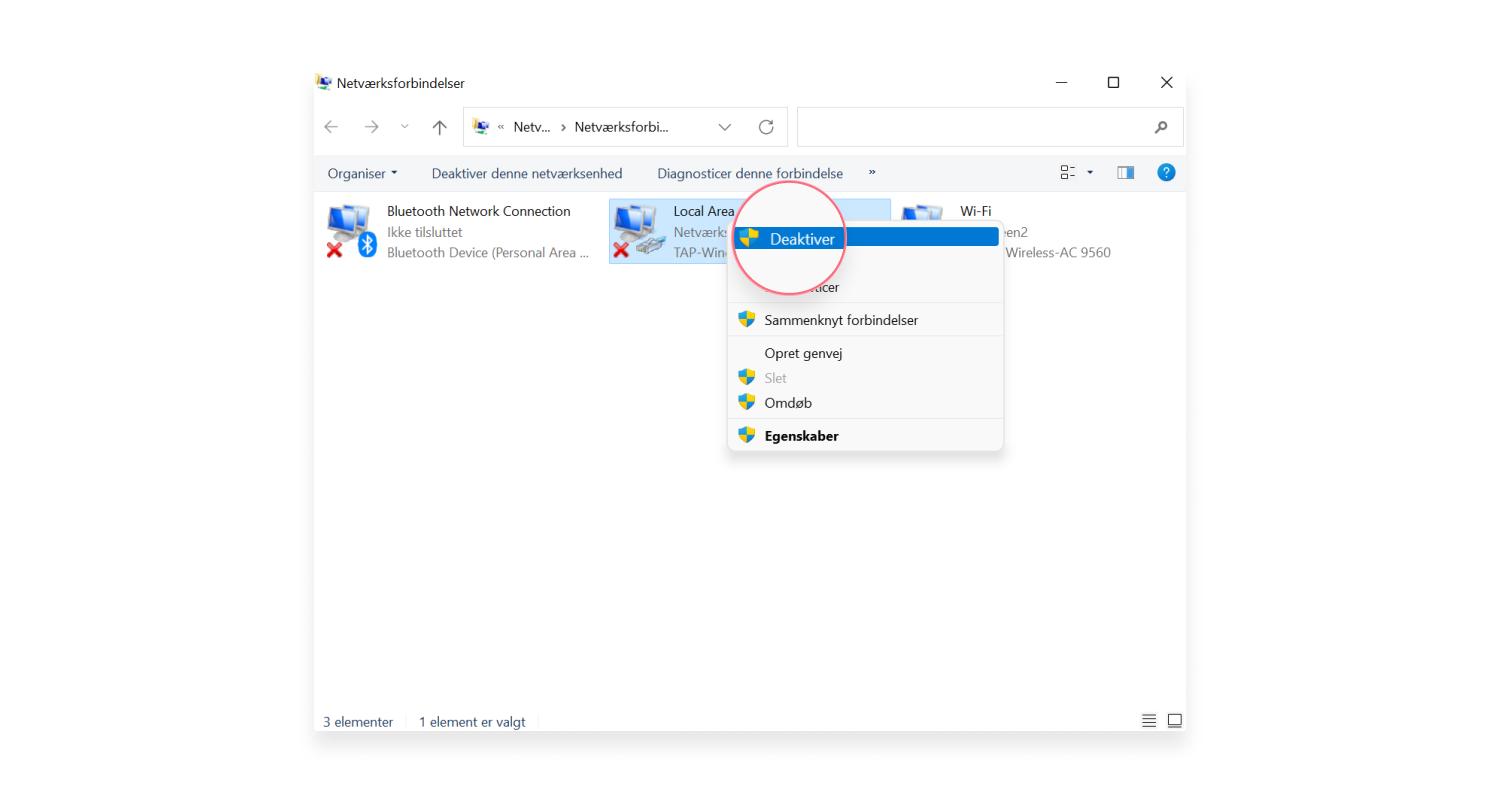Click the address bar location icon

pos(480,127)
